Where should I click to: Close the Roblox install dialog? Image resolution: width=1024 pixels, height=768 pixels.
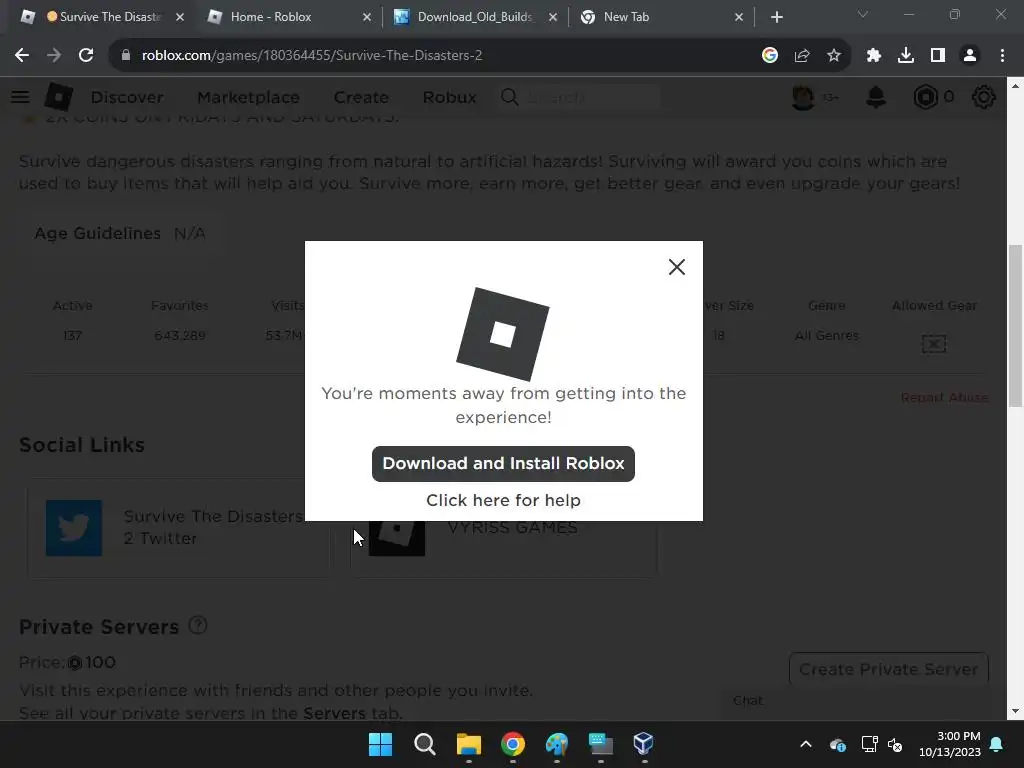coord(677,266)
